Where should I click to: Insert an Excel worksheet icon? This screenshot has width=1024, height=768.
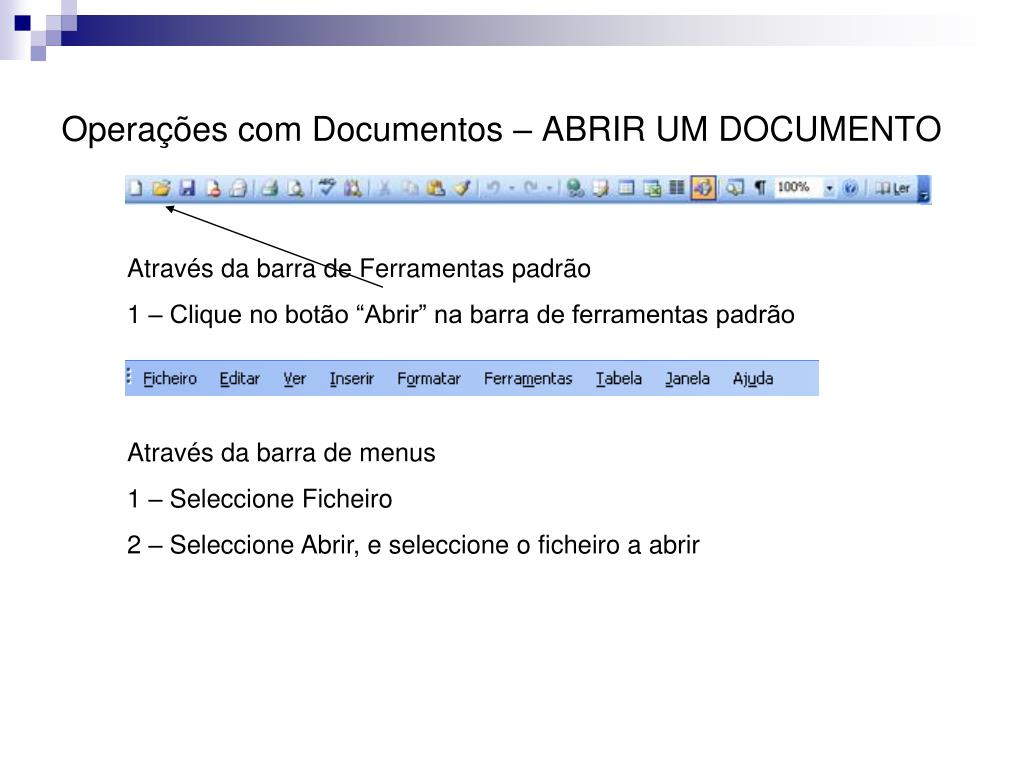click(x=652, y=188)
